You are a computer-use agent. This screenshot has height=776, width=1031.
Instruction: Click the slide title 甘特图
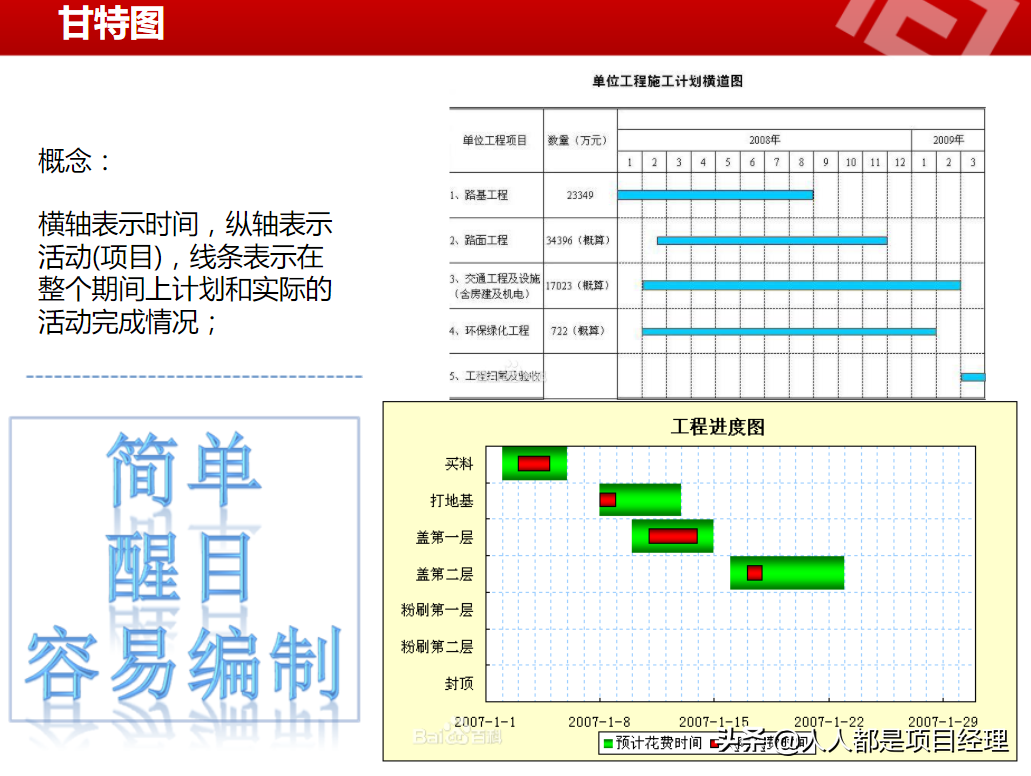(111, 24)
